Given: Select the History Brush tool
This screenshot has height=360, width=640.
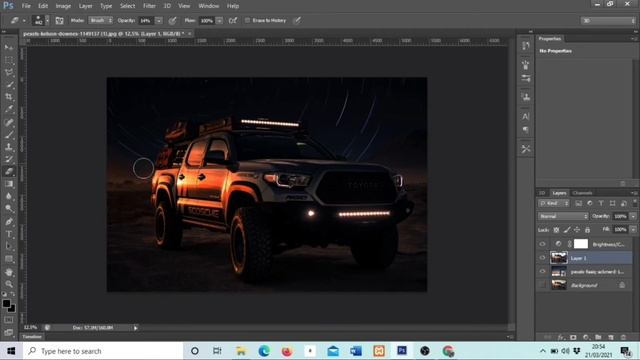Looking at the screenshot, I should click(x=9, y=159).
